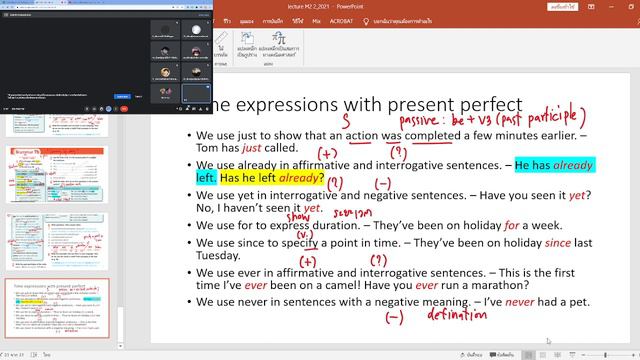The width and height of the screenshot is (640, 360).
Task: Dismiss the Meet notification bar text button
Action: pyautogui.click(x=138, y=97)
